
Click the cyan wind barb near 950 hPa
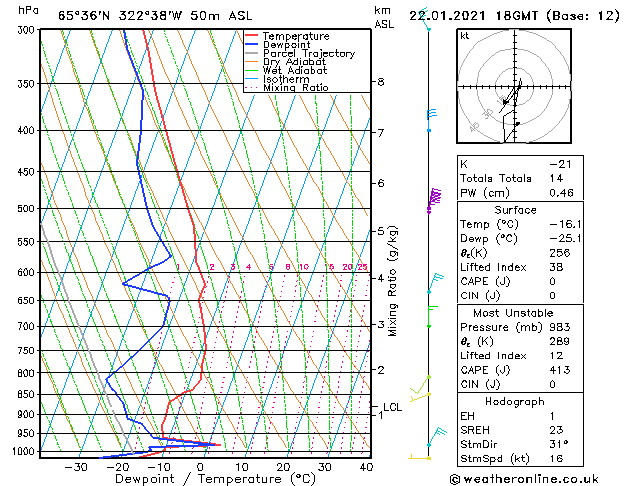tap(436, 437)
